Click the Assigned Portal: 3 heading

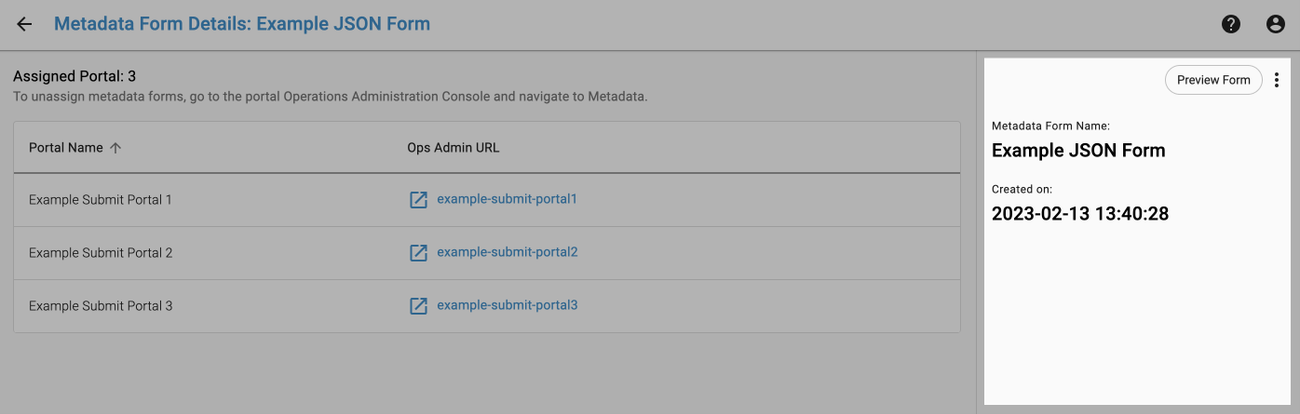[x=74, y=76]
